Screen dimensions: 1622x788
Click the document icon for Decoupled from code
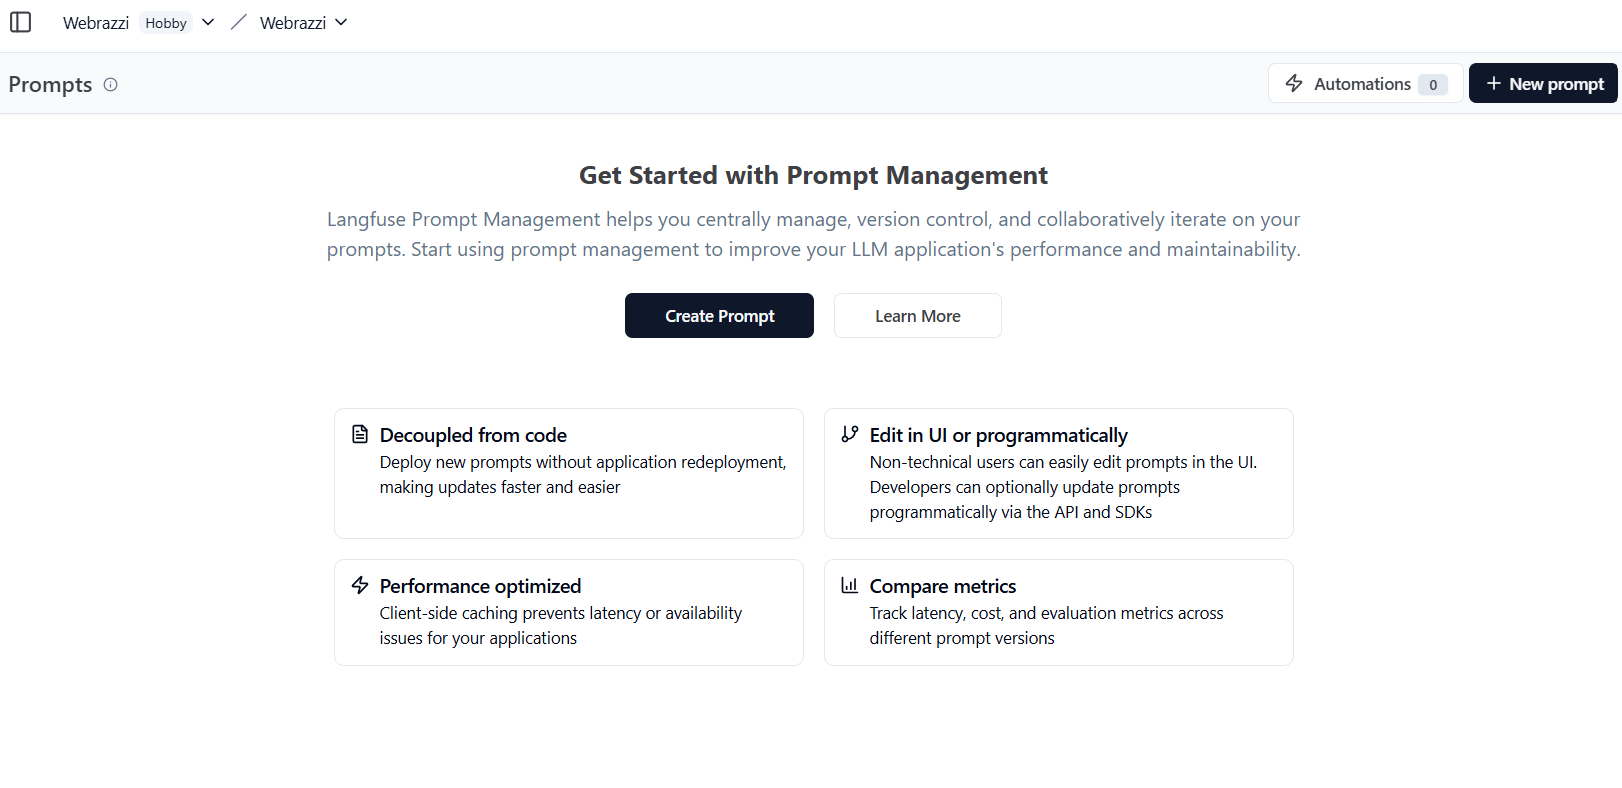coord(360,434)
